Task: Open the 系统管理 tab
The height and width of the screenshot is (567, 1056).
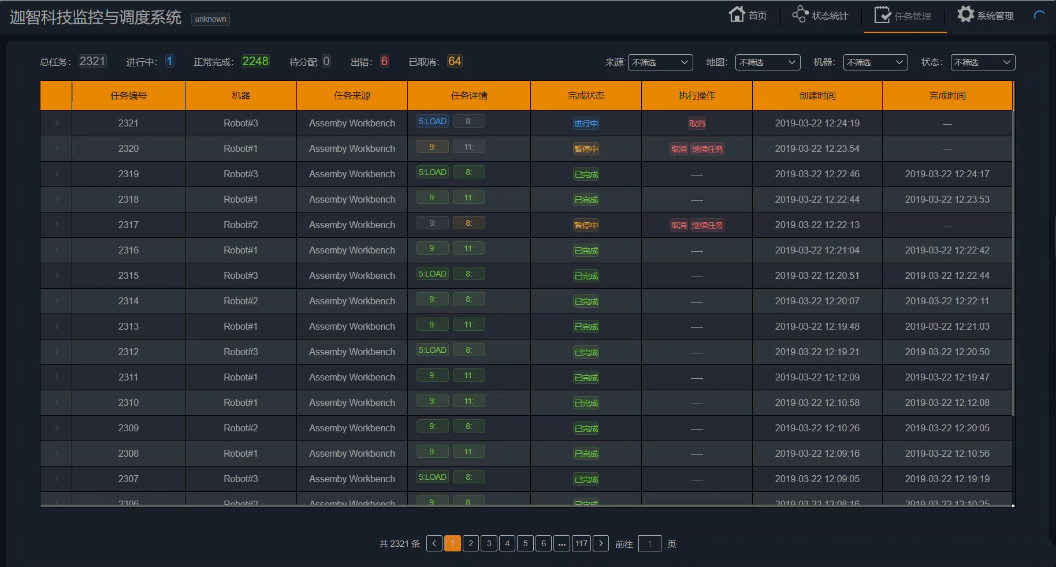Action: point(994,16)
